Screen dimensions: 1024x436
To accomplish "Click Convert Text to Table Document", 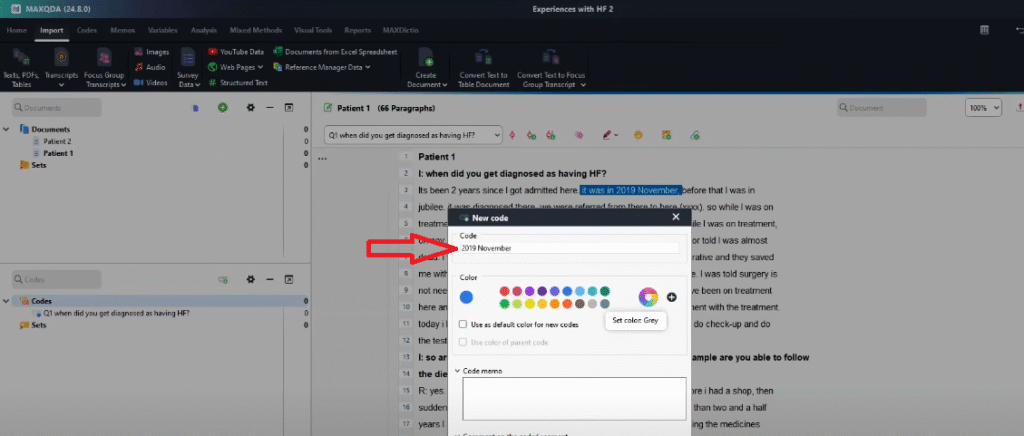I will [x=484, y=68].
